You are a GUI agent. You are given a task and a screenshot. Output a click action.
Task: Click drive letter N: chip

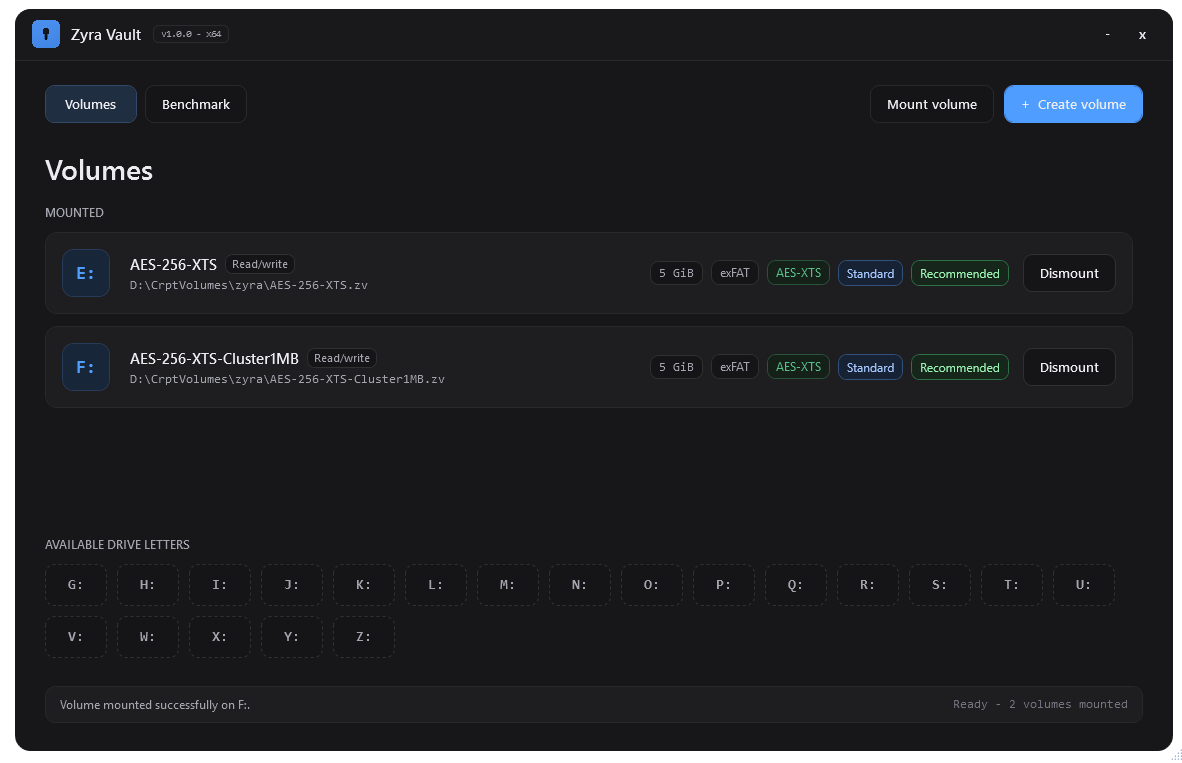click(x=580, y=585)
